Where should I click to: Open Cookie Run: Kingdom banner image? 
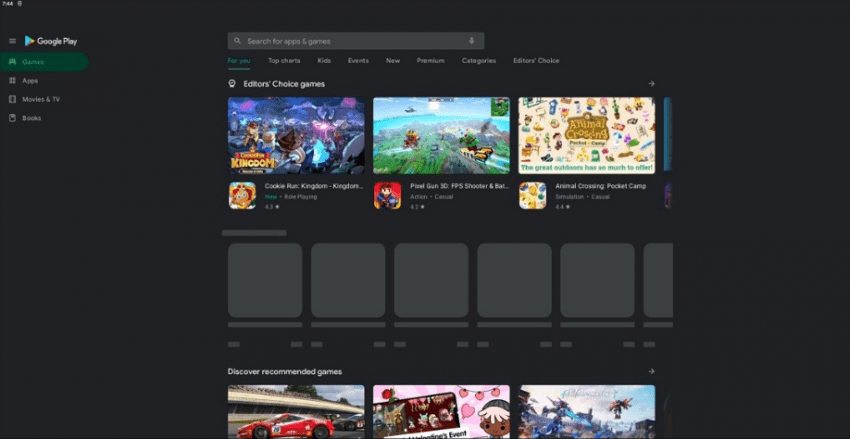pyautogui.click(x=296, y=135)
